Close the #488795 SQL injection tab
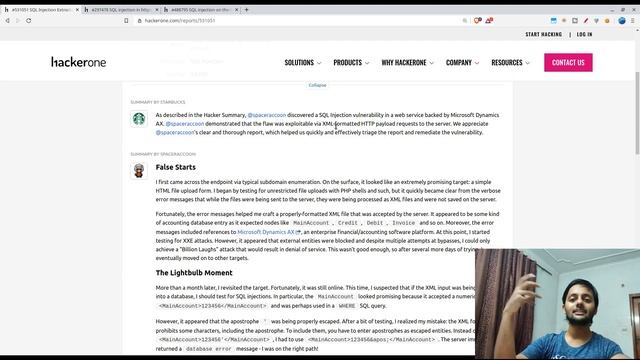The width and height of the screenshot is (640, 360). (236, 9)
